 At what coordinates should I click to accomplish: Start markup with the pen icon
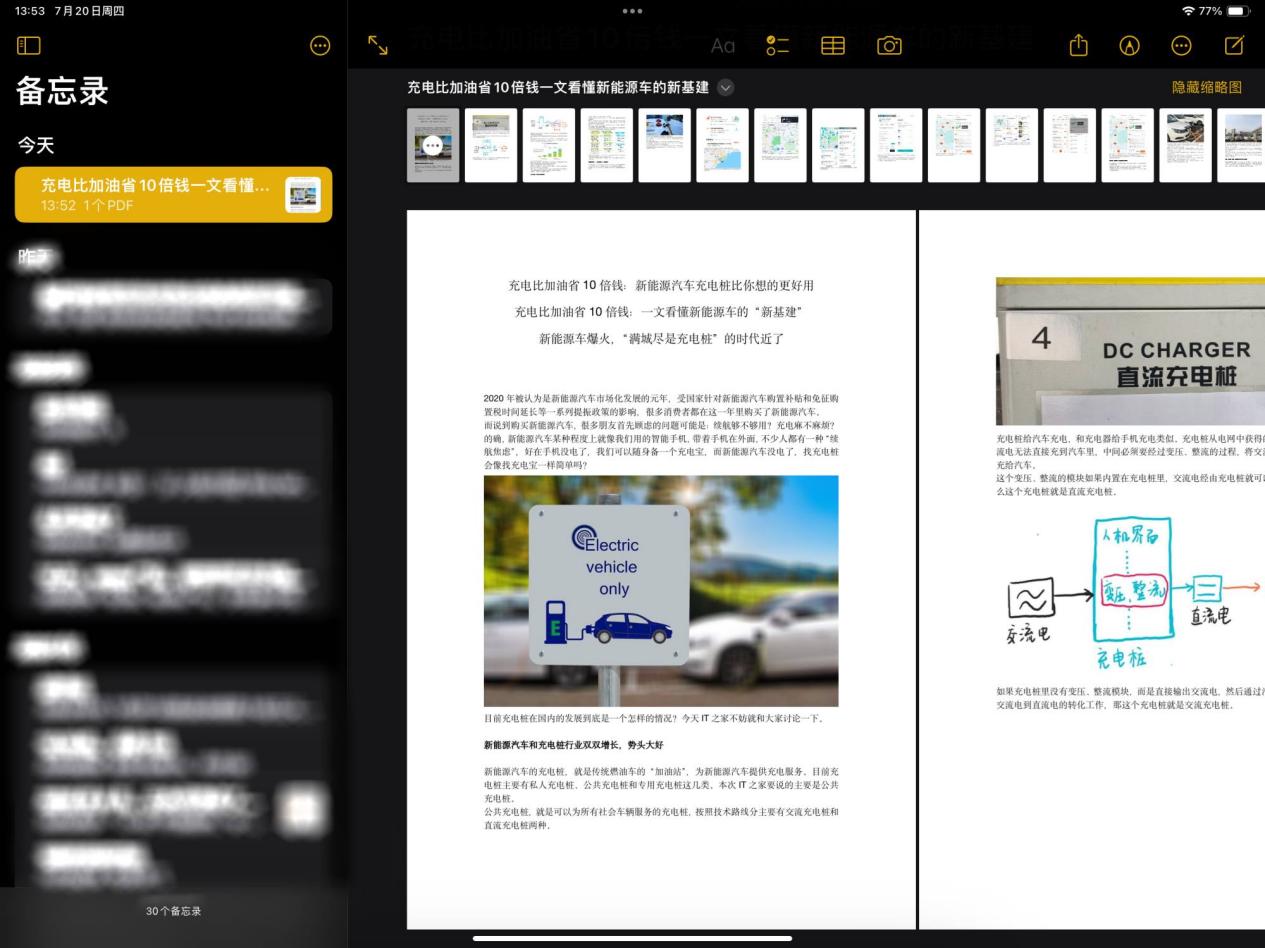pos(1127,45)
